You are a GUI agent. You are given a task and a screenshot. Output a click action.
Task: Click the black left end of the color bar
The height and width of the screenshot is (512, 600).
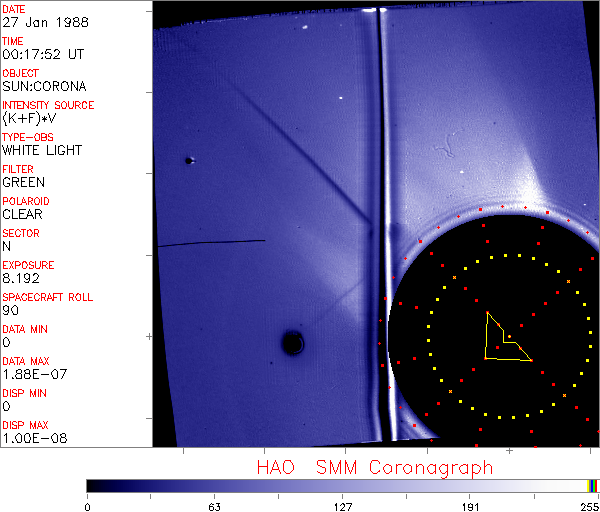[95, 485]
